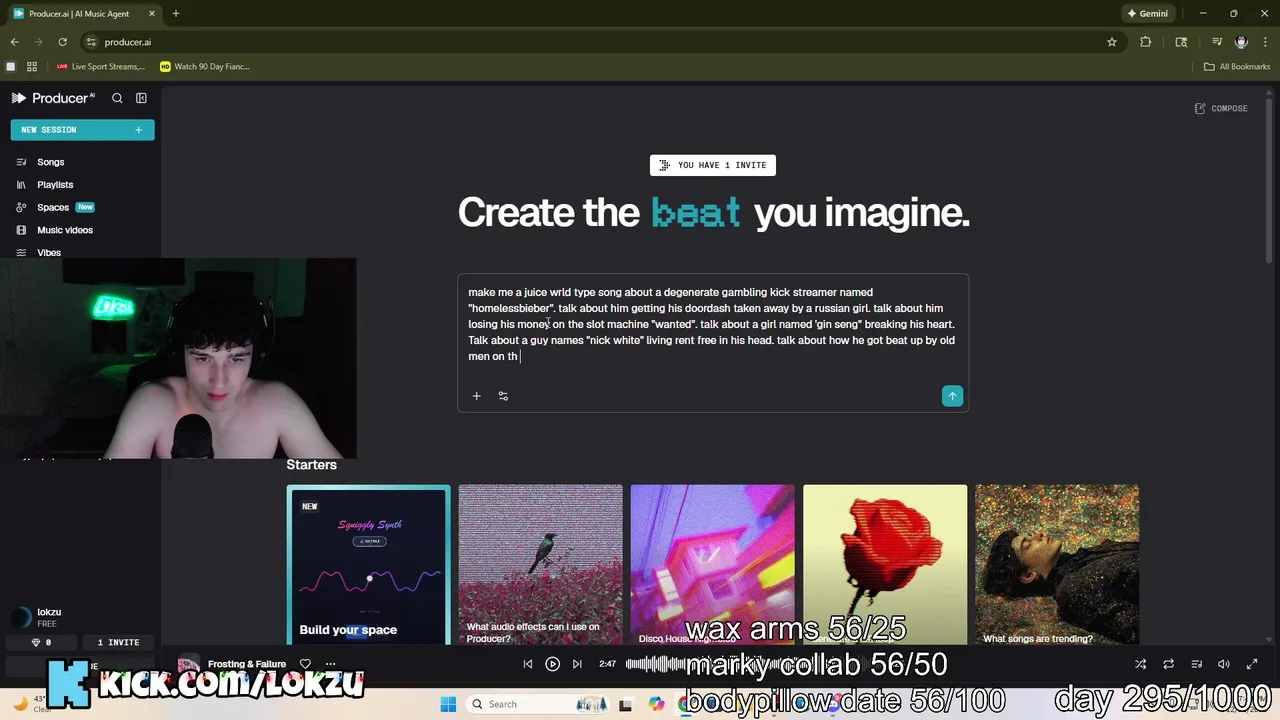The width and height of the screenshot is (1280, 720).
Task: Open Live Sport Streams bookmark
Action: [x=100, y=67]
